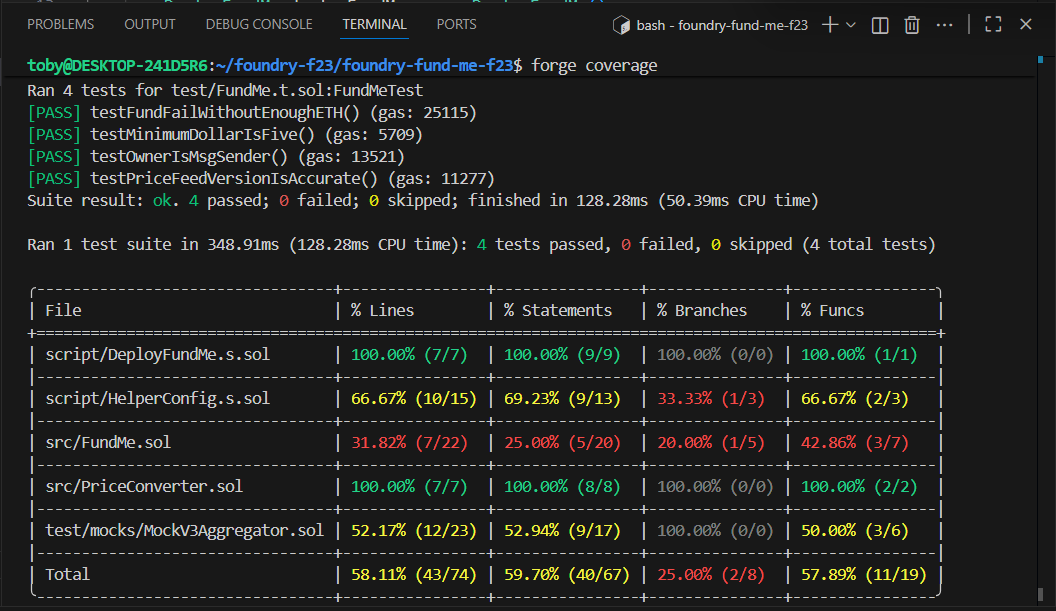
Task: Click '25.00% (2/8)' total branches value
Action: [711, 575]
